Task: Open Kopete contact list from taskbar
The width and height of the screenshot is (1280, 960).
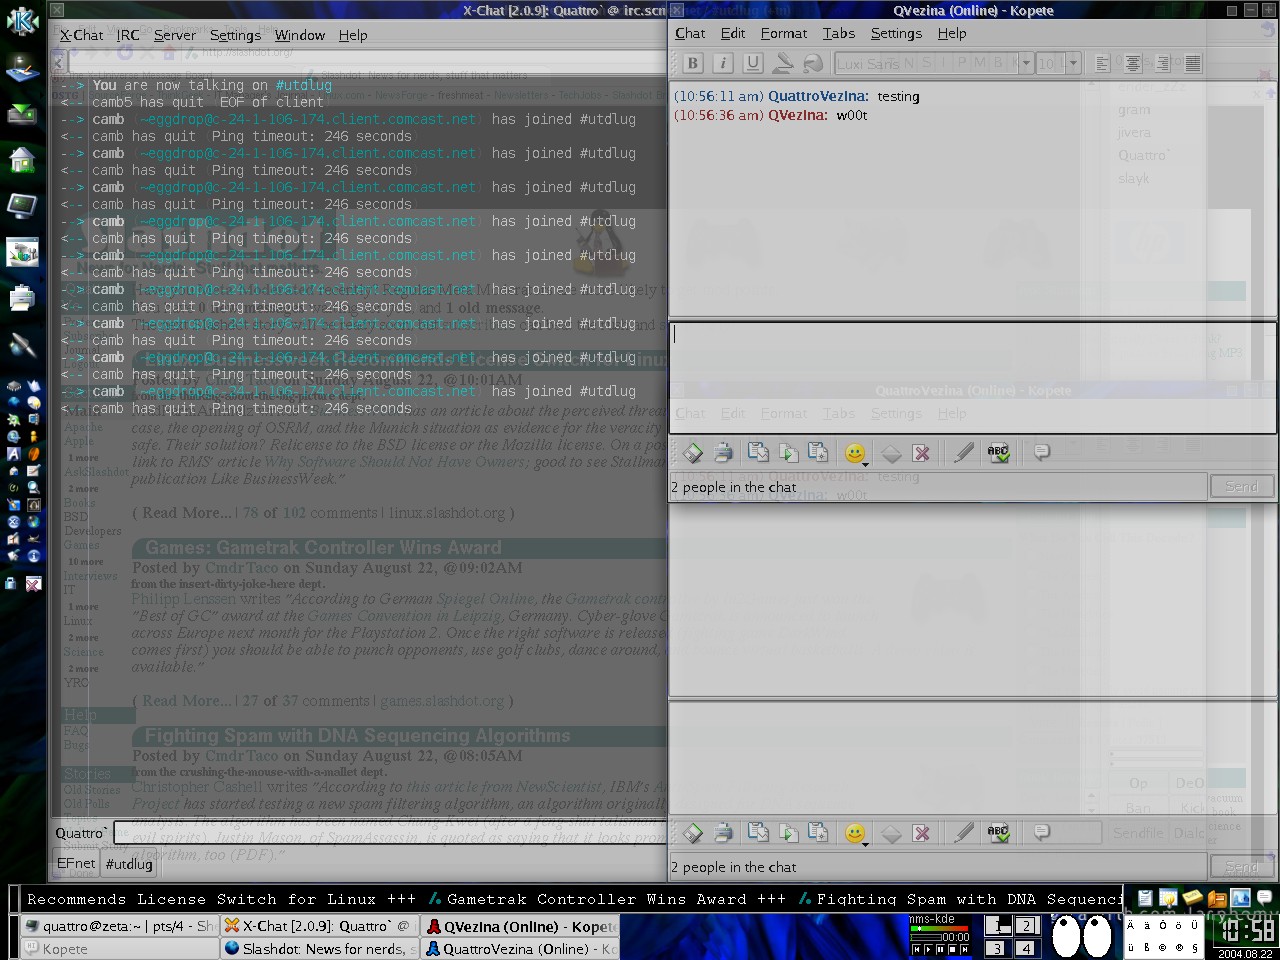Action: (120, 948)
